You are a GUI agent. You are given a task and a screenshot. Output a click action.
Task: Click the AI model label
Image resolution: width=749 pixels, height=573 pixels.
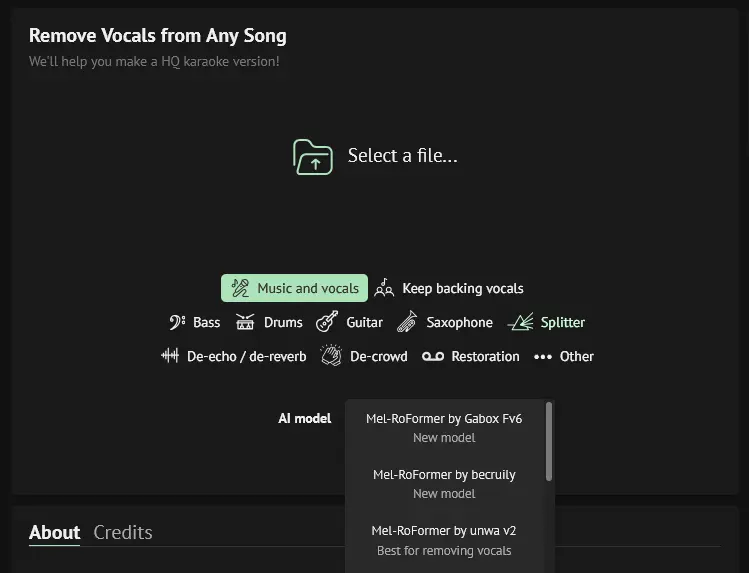coord(305,418)
